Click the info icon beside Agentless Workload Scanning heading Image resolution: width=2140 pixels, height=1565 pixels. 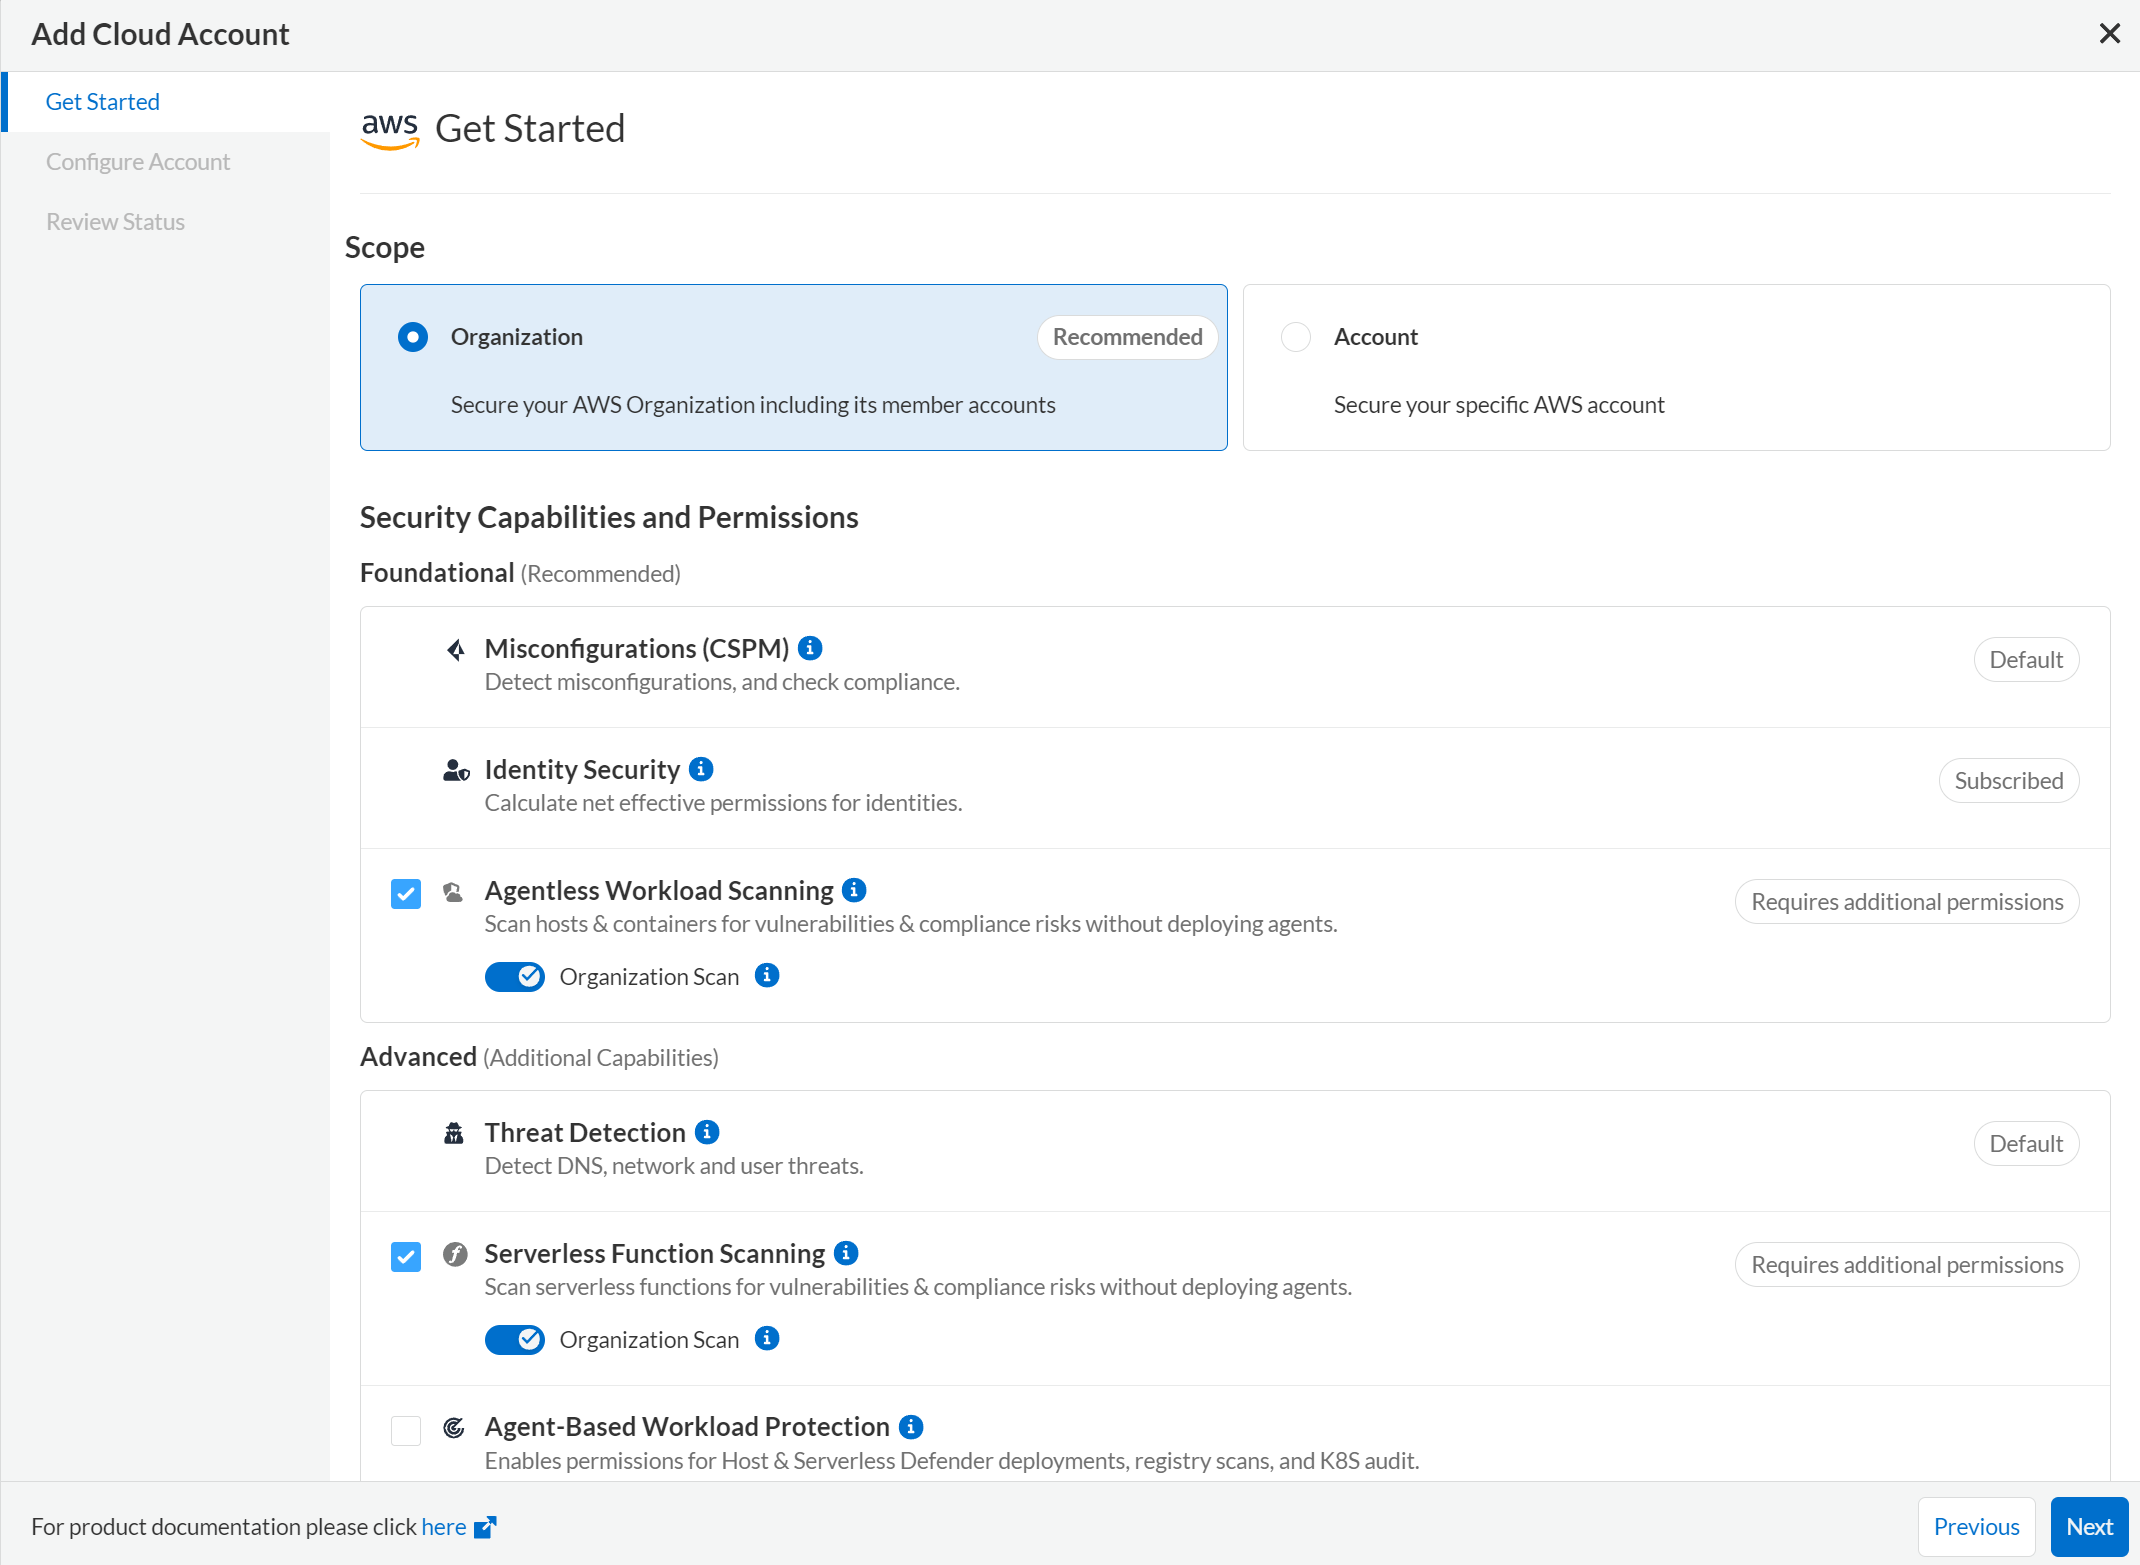(854, 890)
